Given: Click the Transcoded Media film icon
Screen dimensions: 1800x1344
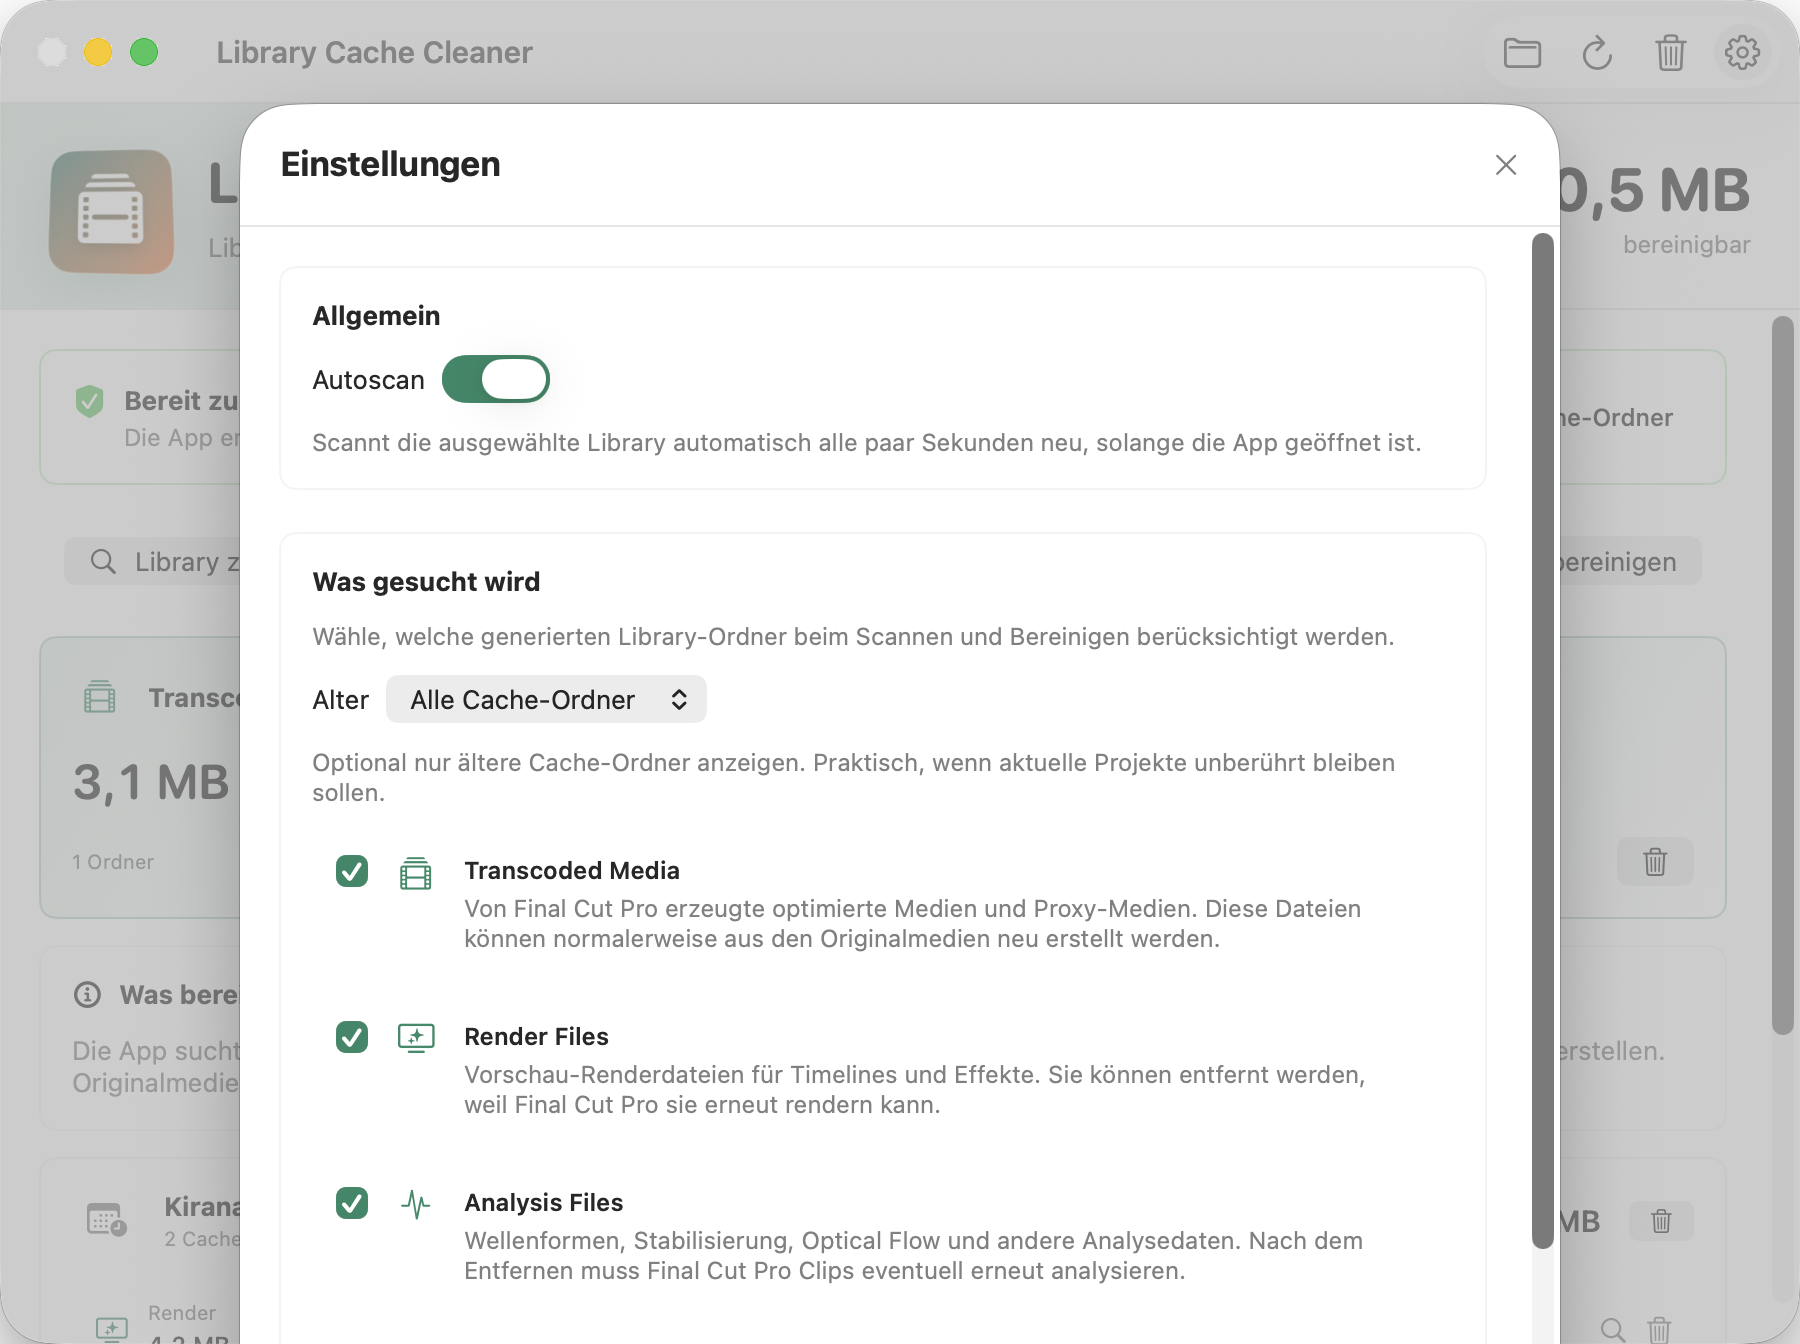Looking at the screenshot, I should pyautogui.click(x=416, y=873).
